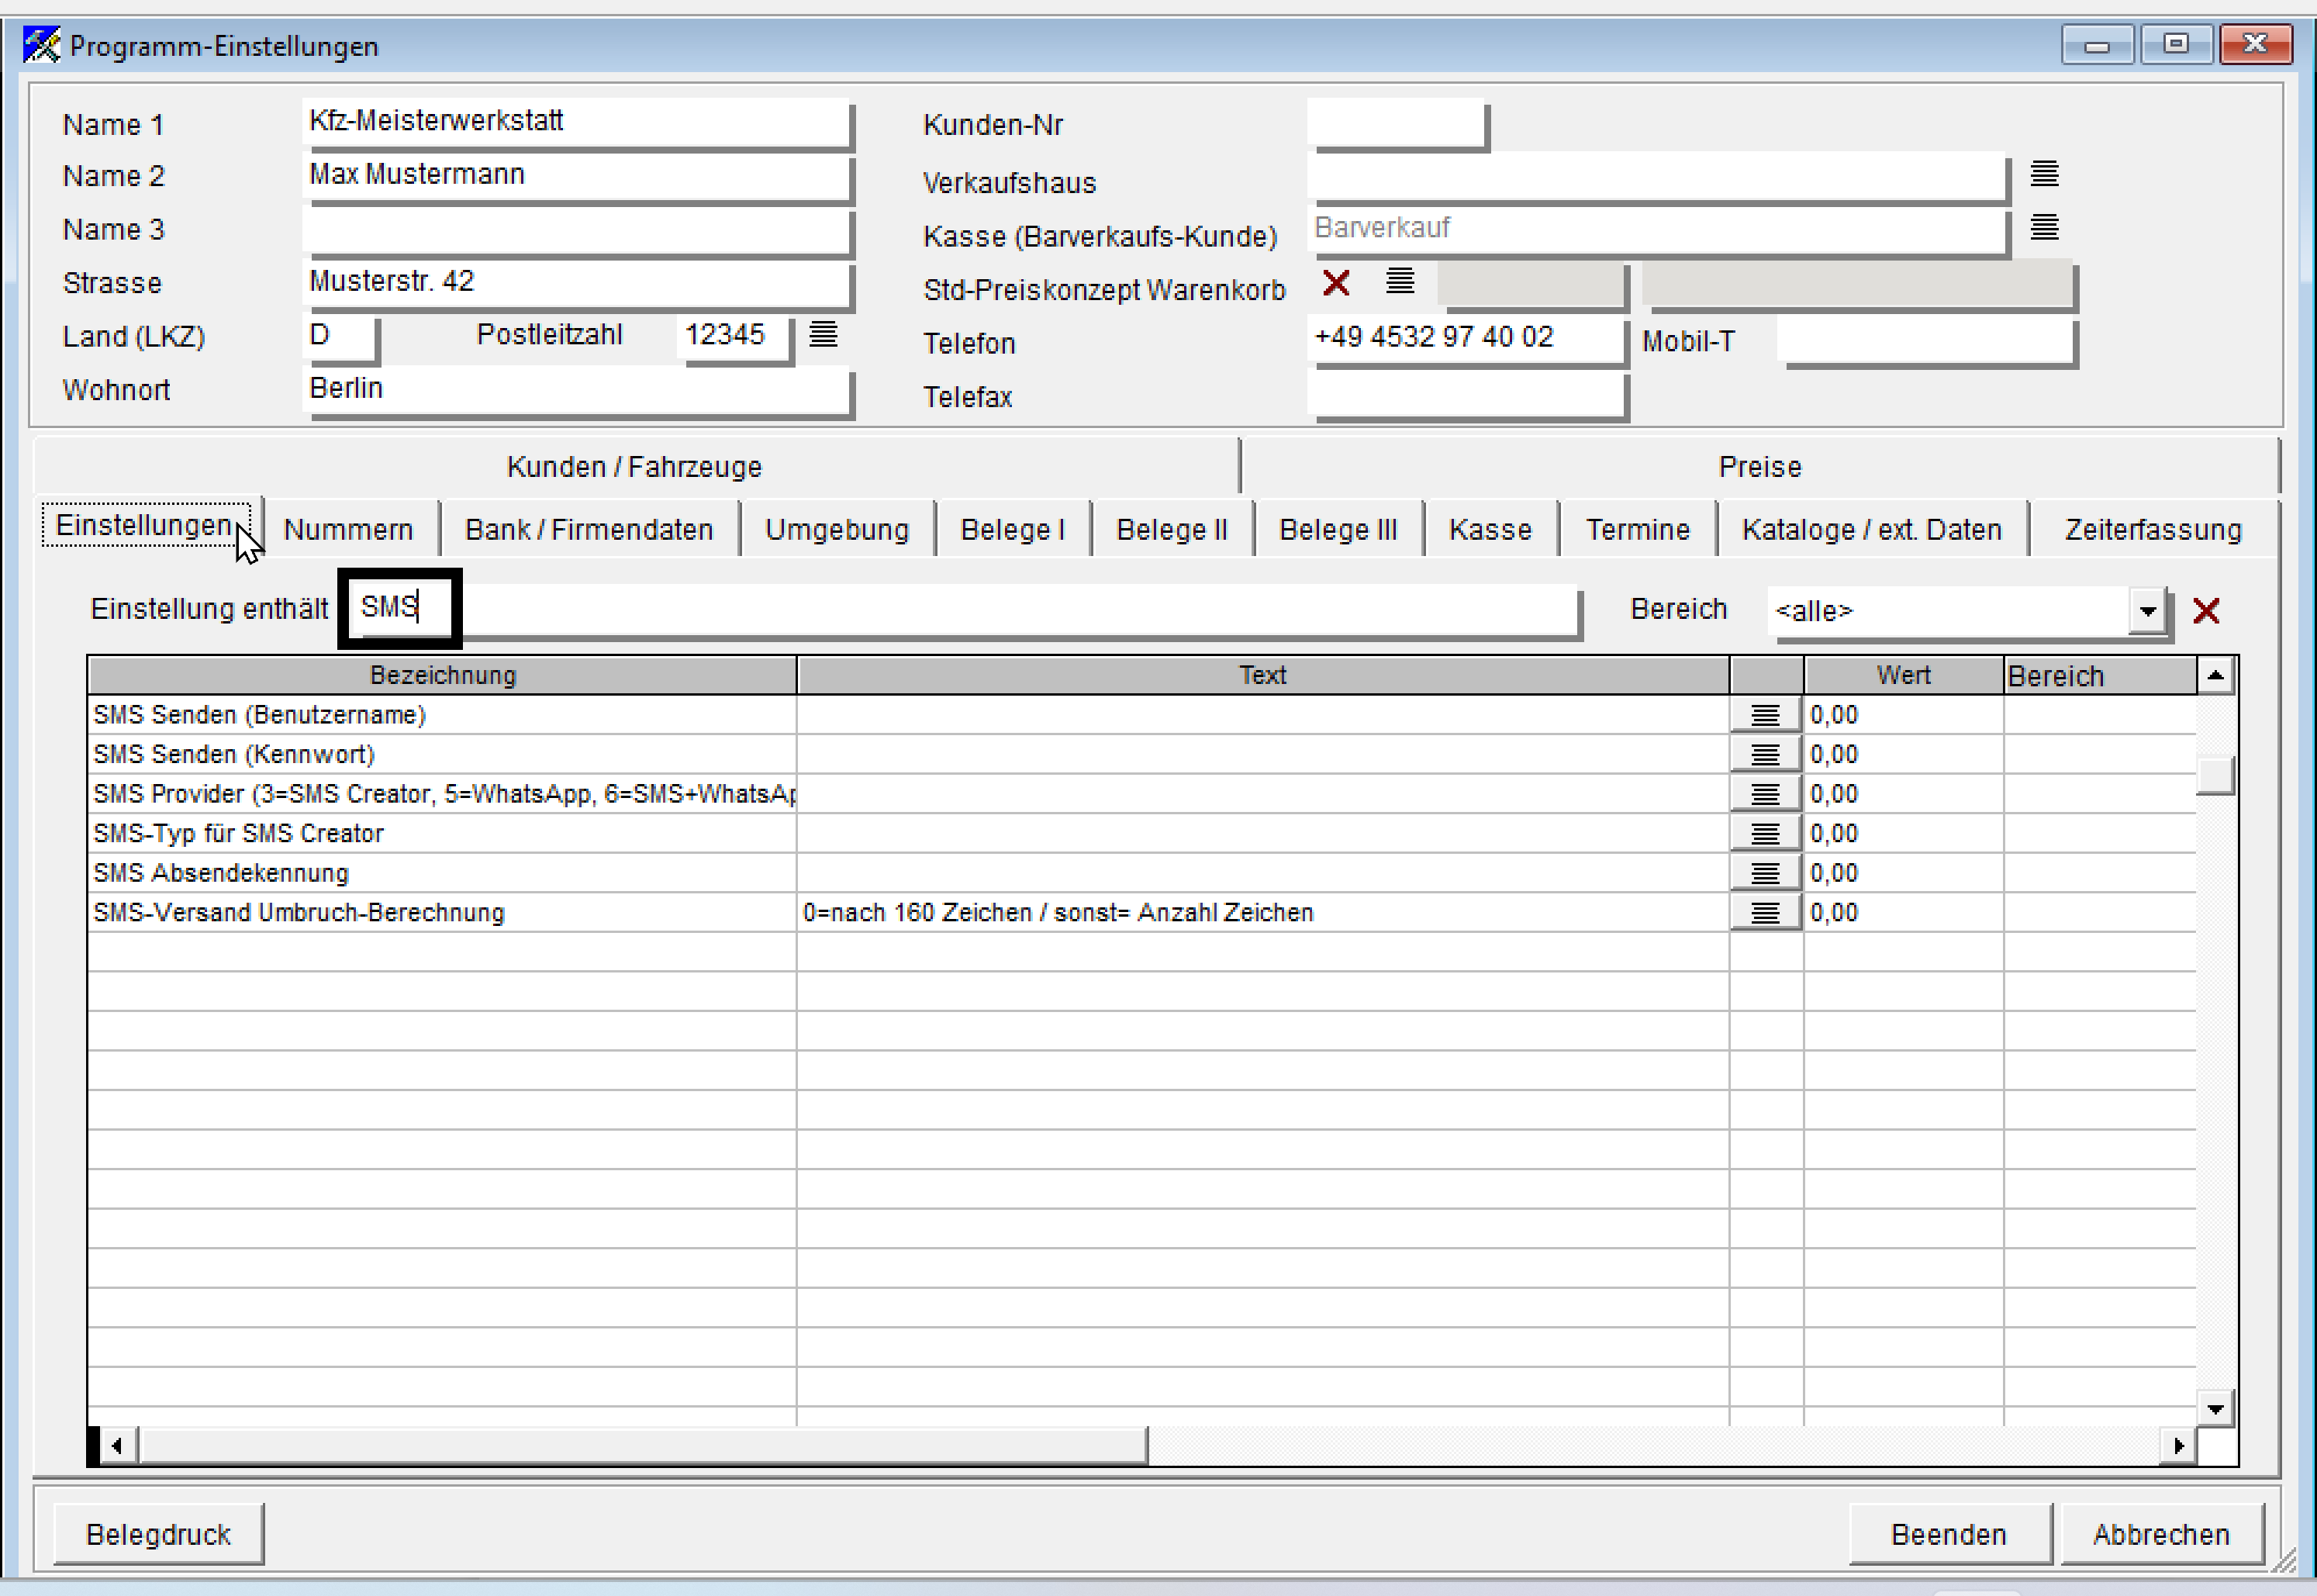
Task: Select row SMS Provider (3=SMS Creator...)
Action: click(1141, 794)
